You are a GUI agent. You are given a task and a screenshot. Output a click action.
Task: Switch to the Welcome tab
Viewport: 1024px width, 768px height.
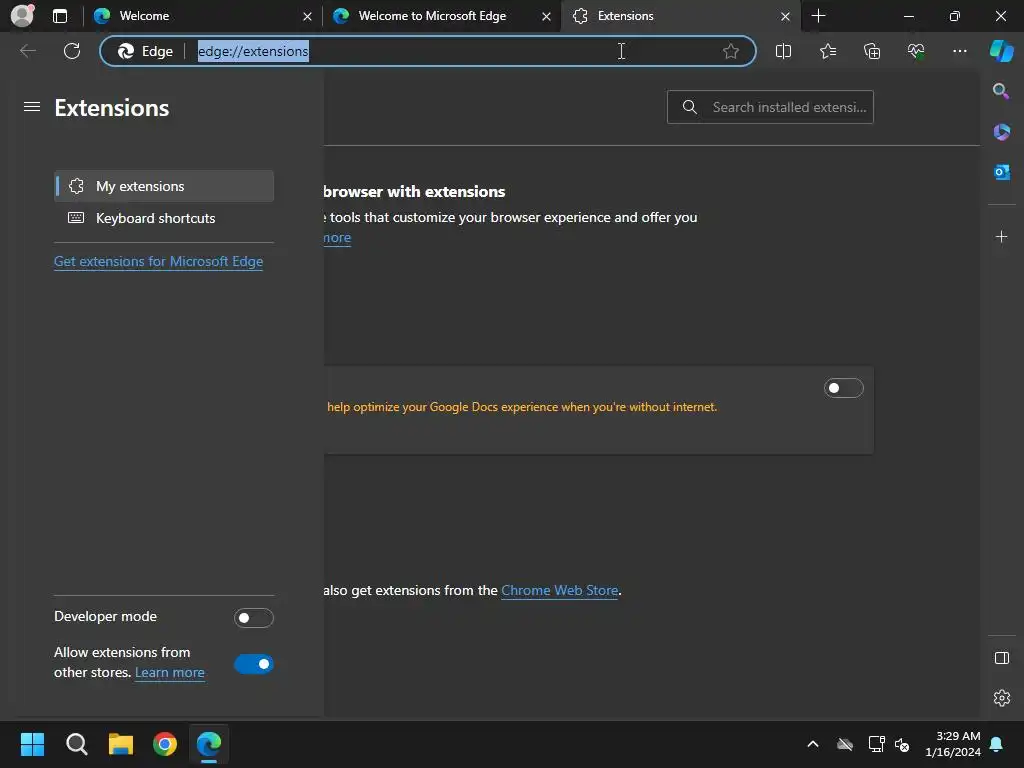coord(201,16)
